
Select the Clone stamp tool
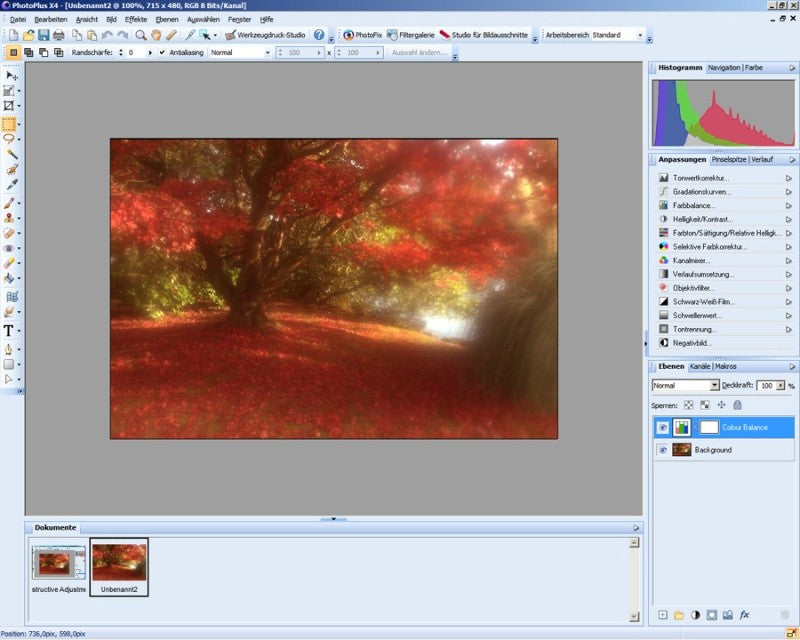[x=9, y=218]
